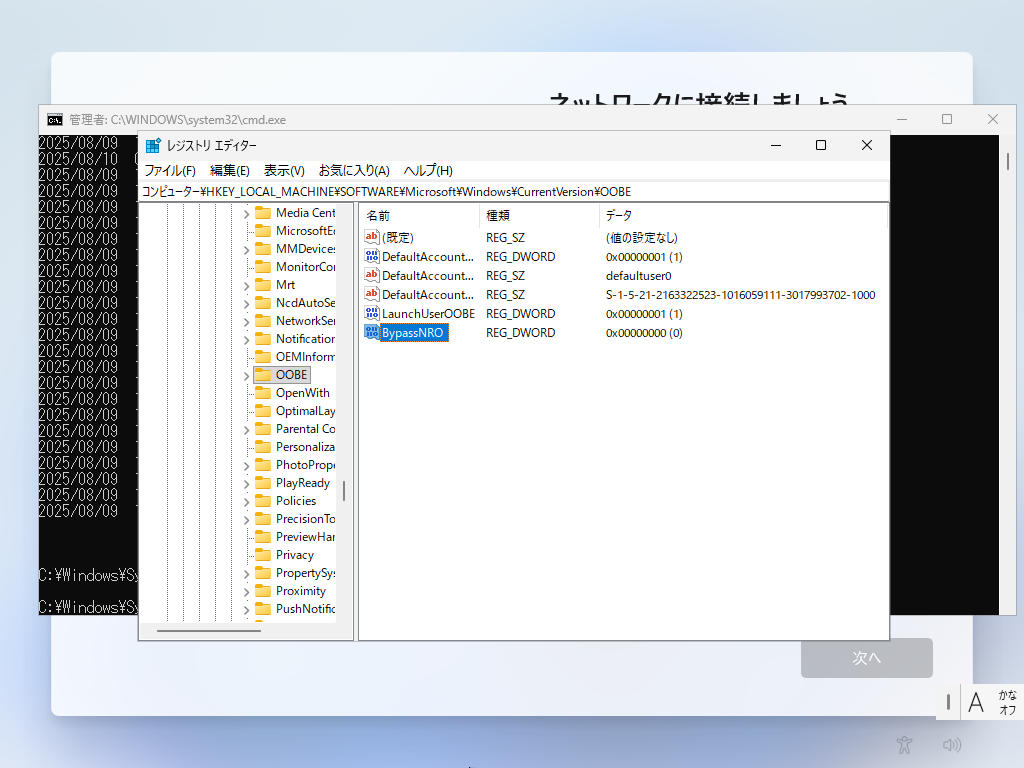
Task: Expand the PrecisionTo key
Action: [x=246, y=520]
